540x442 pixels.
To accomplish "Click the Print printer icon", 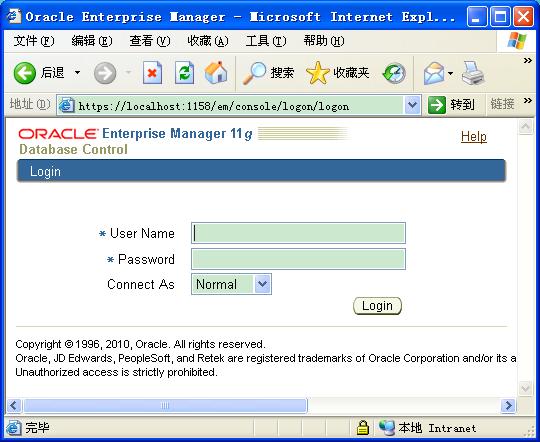I will click(x=473, y=73).
